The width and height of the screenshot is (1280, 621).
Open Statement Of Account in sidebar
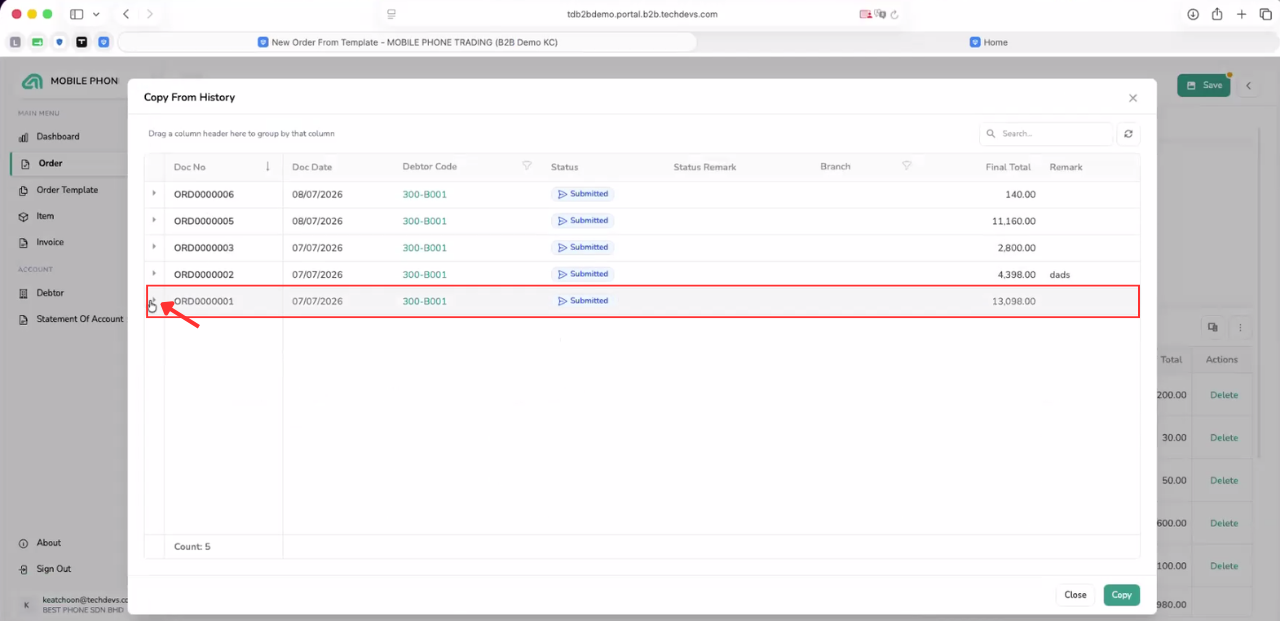[80, 319]
